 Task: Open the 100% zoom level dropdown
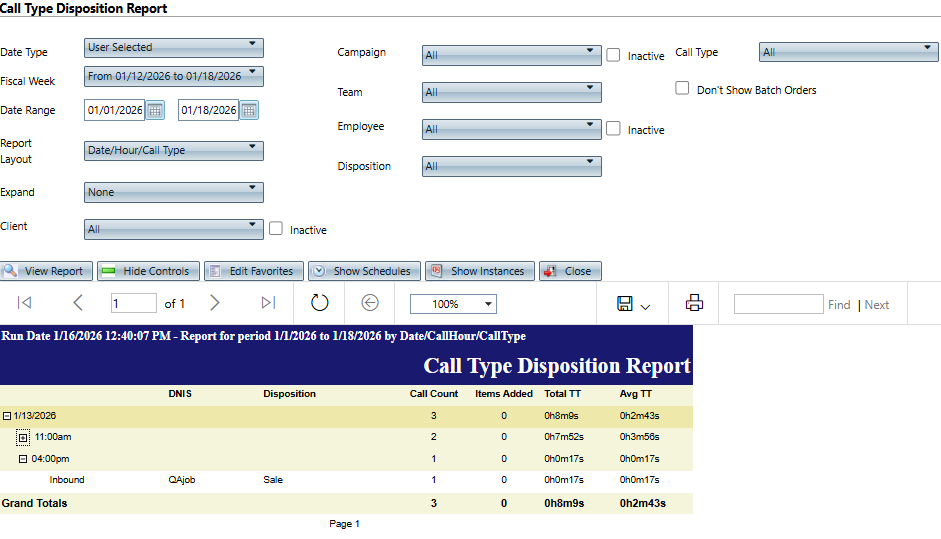pos(453,304)
